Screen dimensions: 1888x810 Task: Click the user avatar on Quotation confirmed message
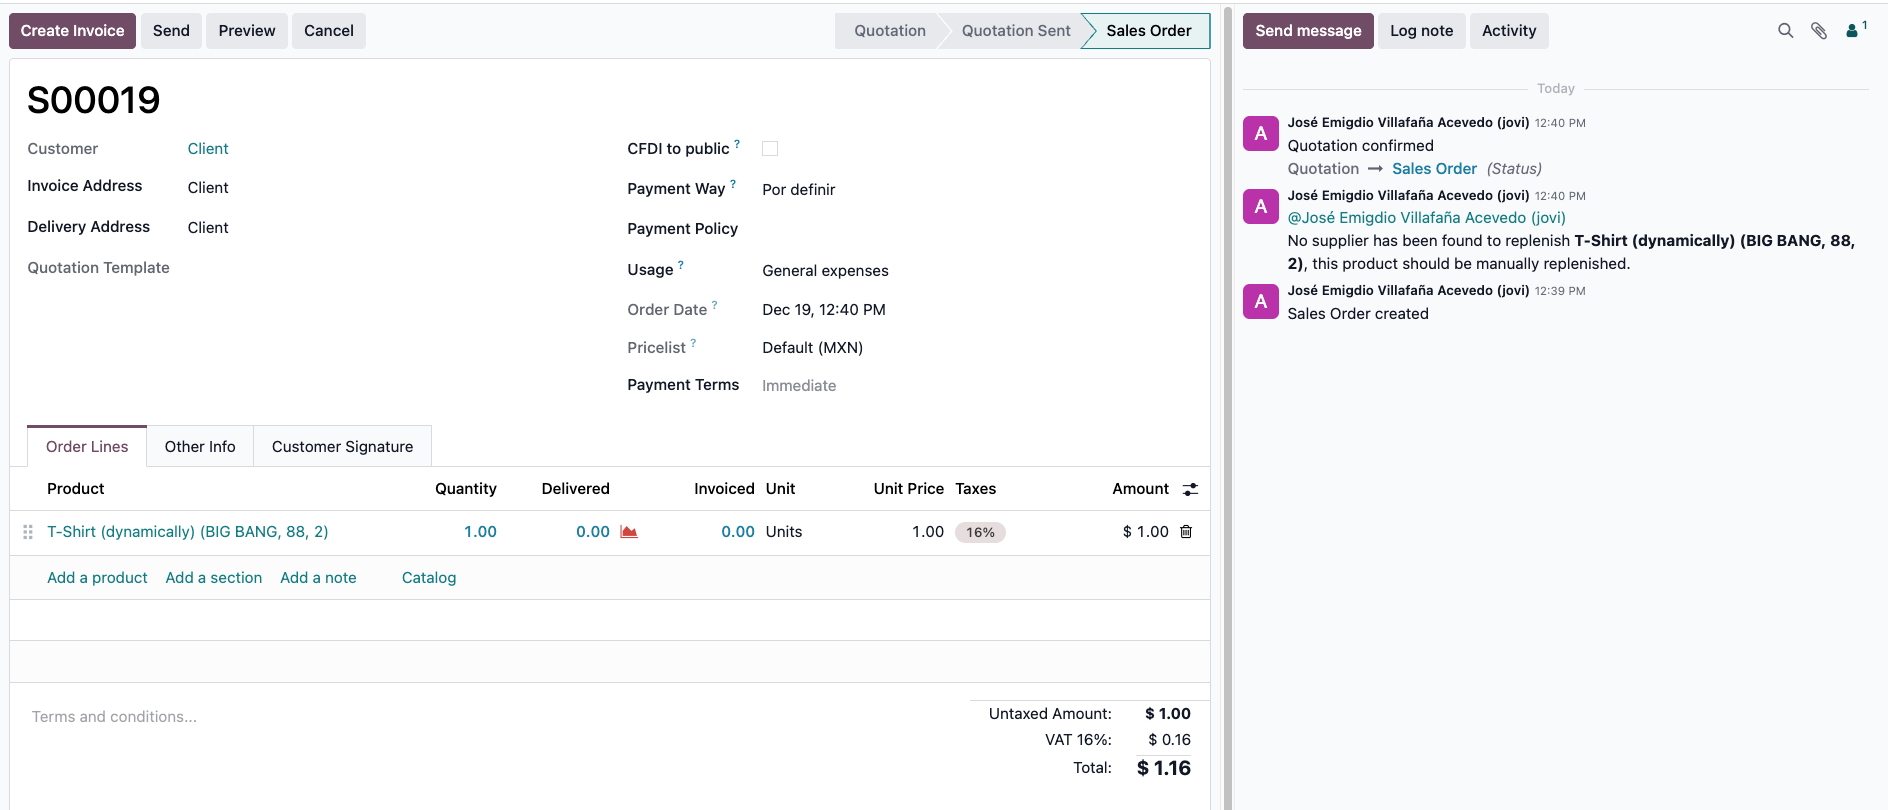1260,134
